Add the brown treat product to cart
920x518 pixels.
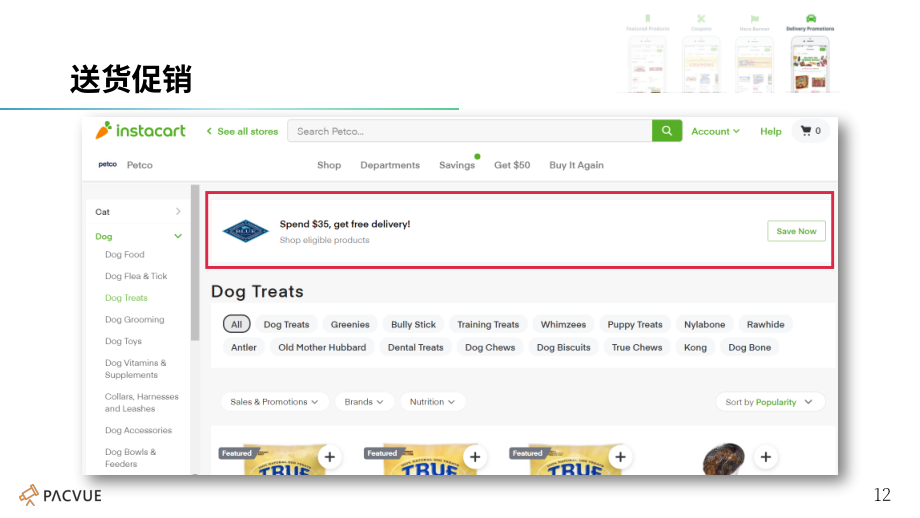[766, 457]
